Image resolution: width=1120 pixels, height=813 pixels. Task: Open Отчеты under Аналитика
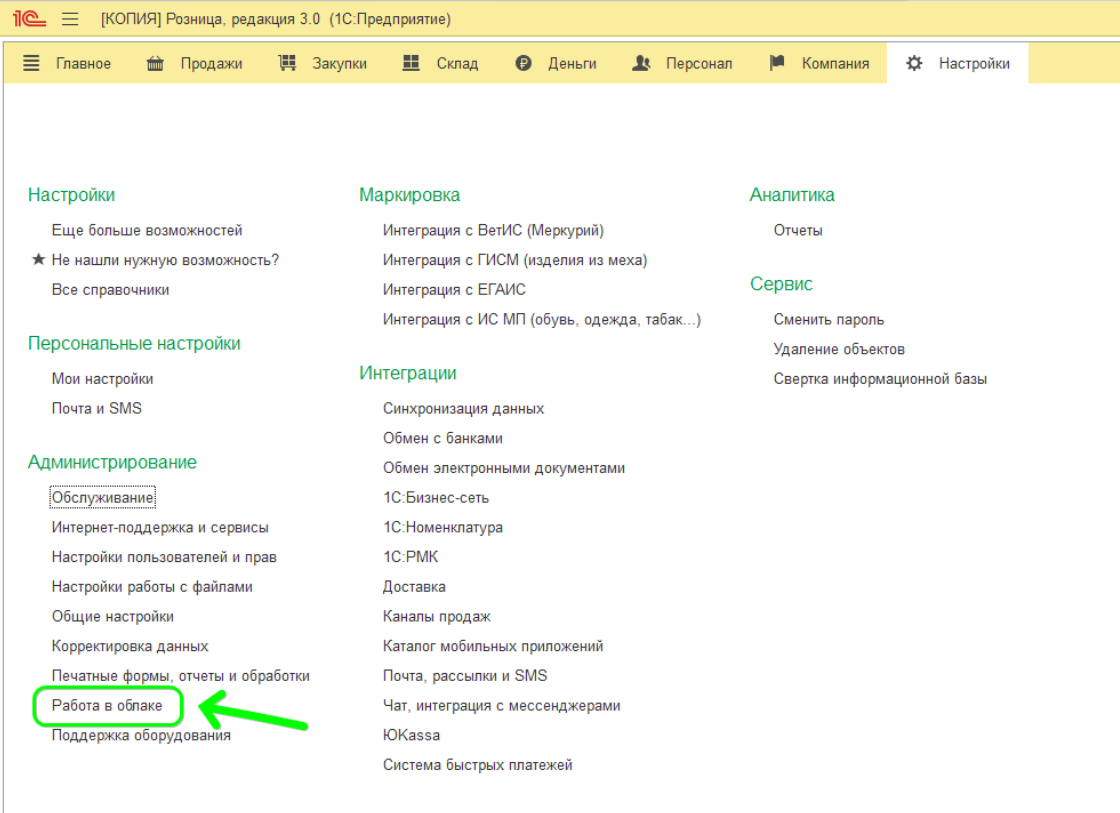(798, 230)
